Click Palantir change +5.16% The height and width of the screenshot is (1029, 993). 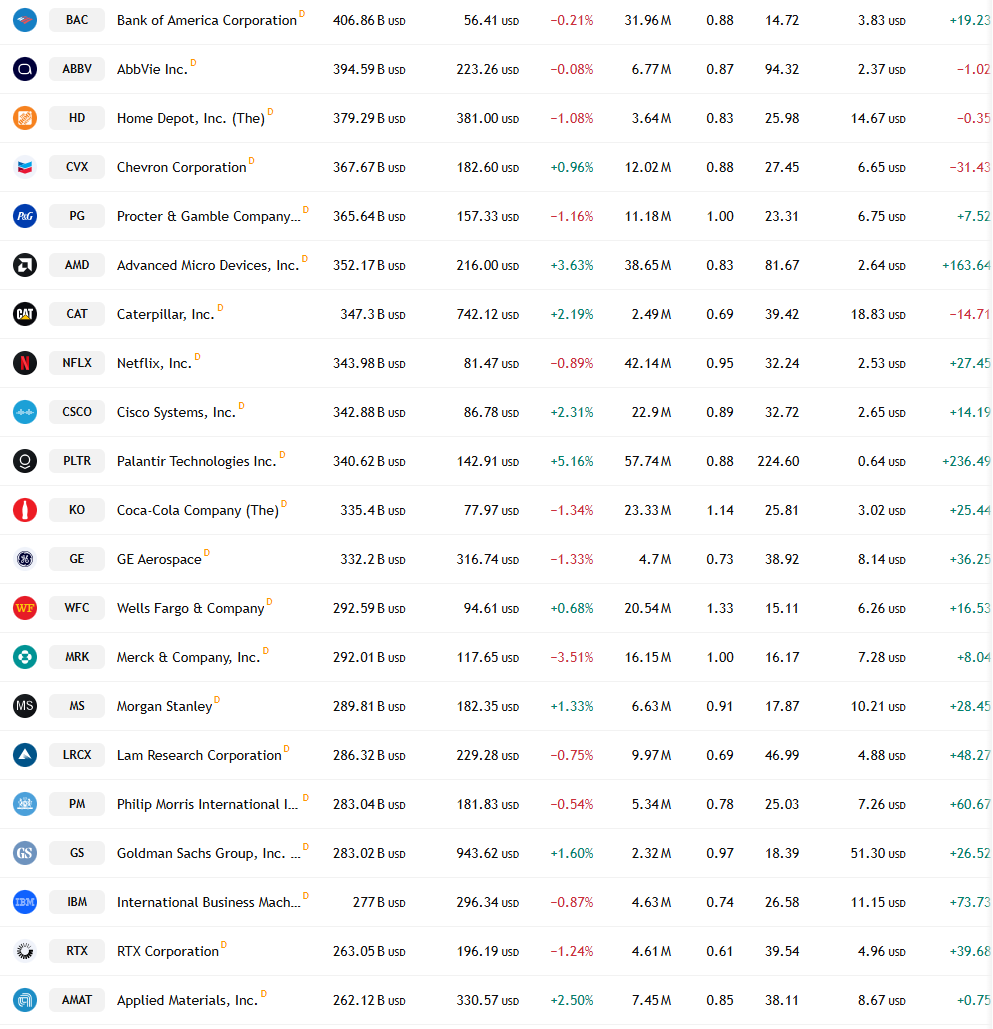572,462
